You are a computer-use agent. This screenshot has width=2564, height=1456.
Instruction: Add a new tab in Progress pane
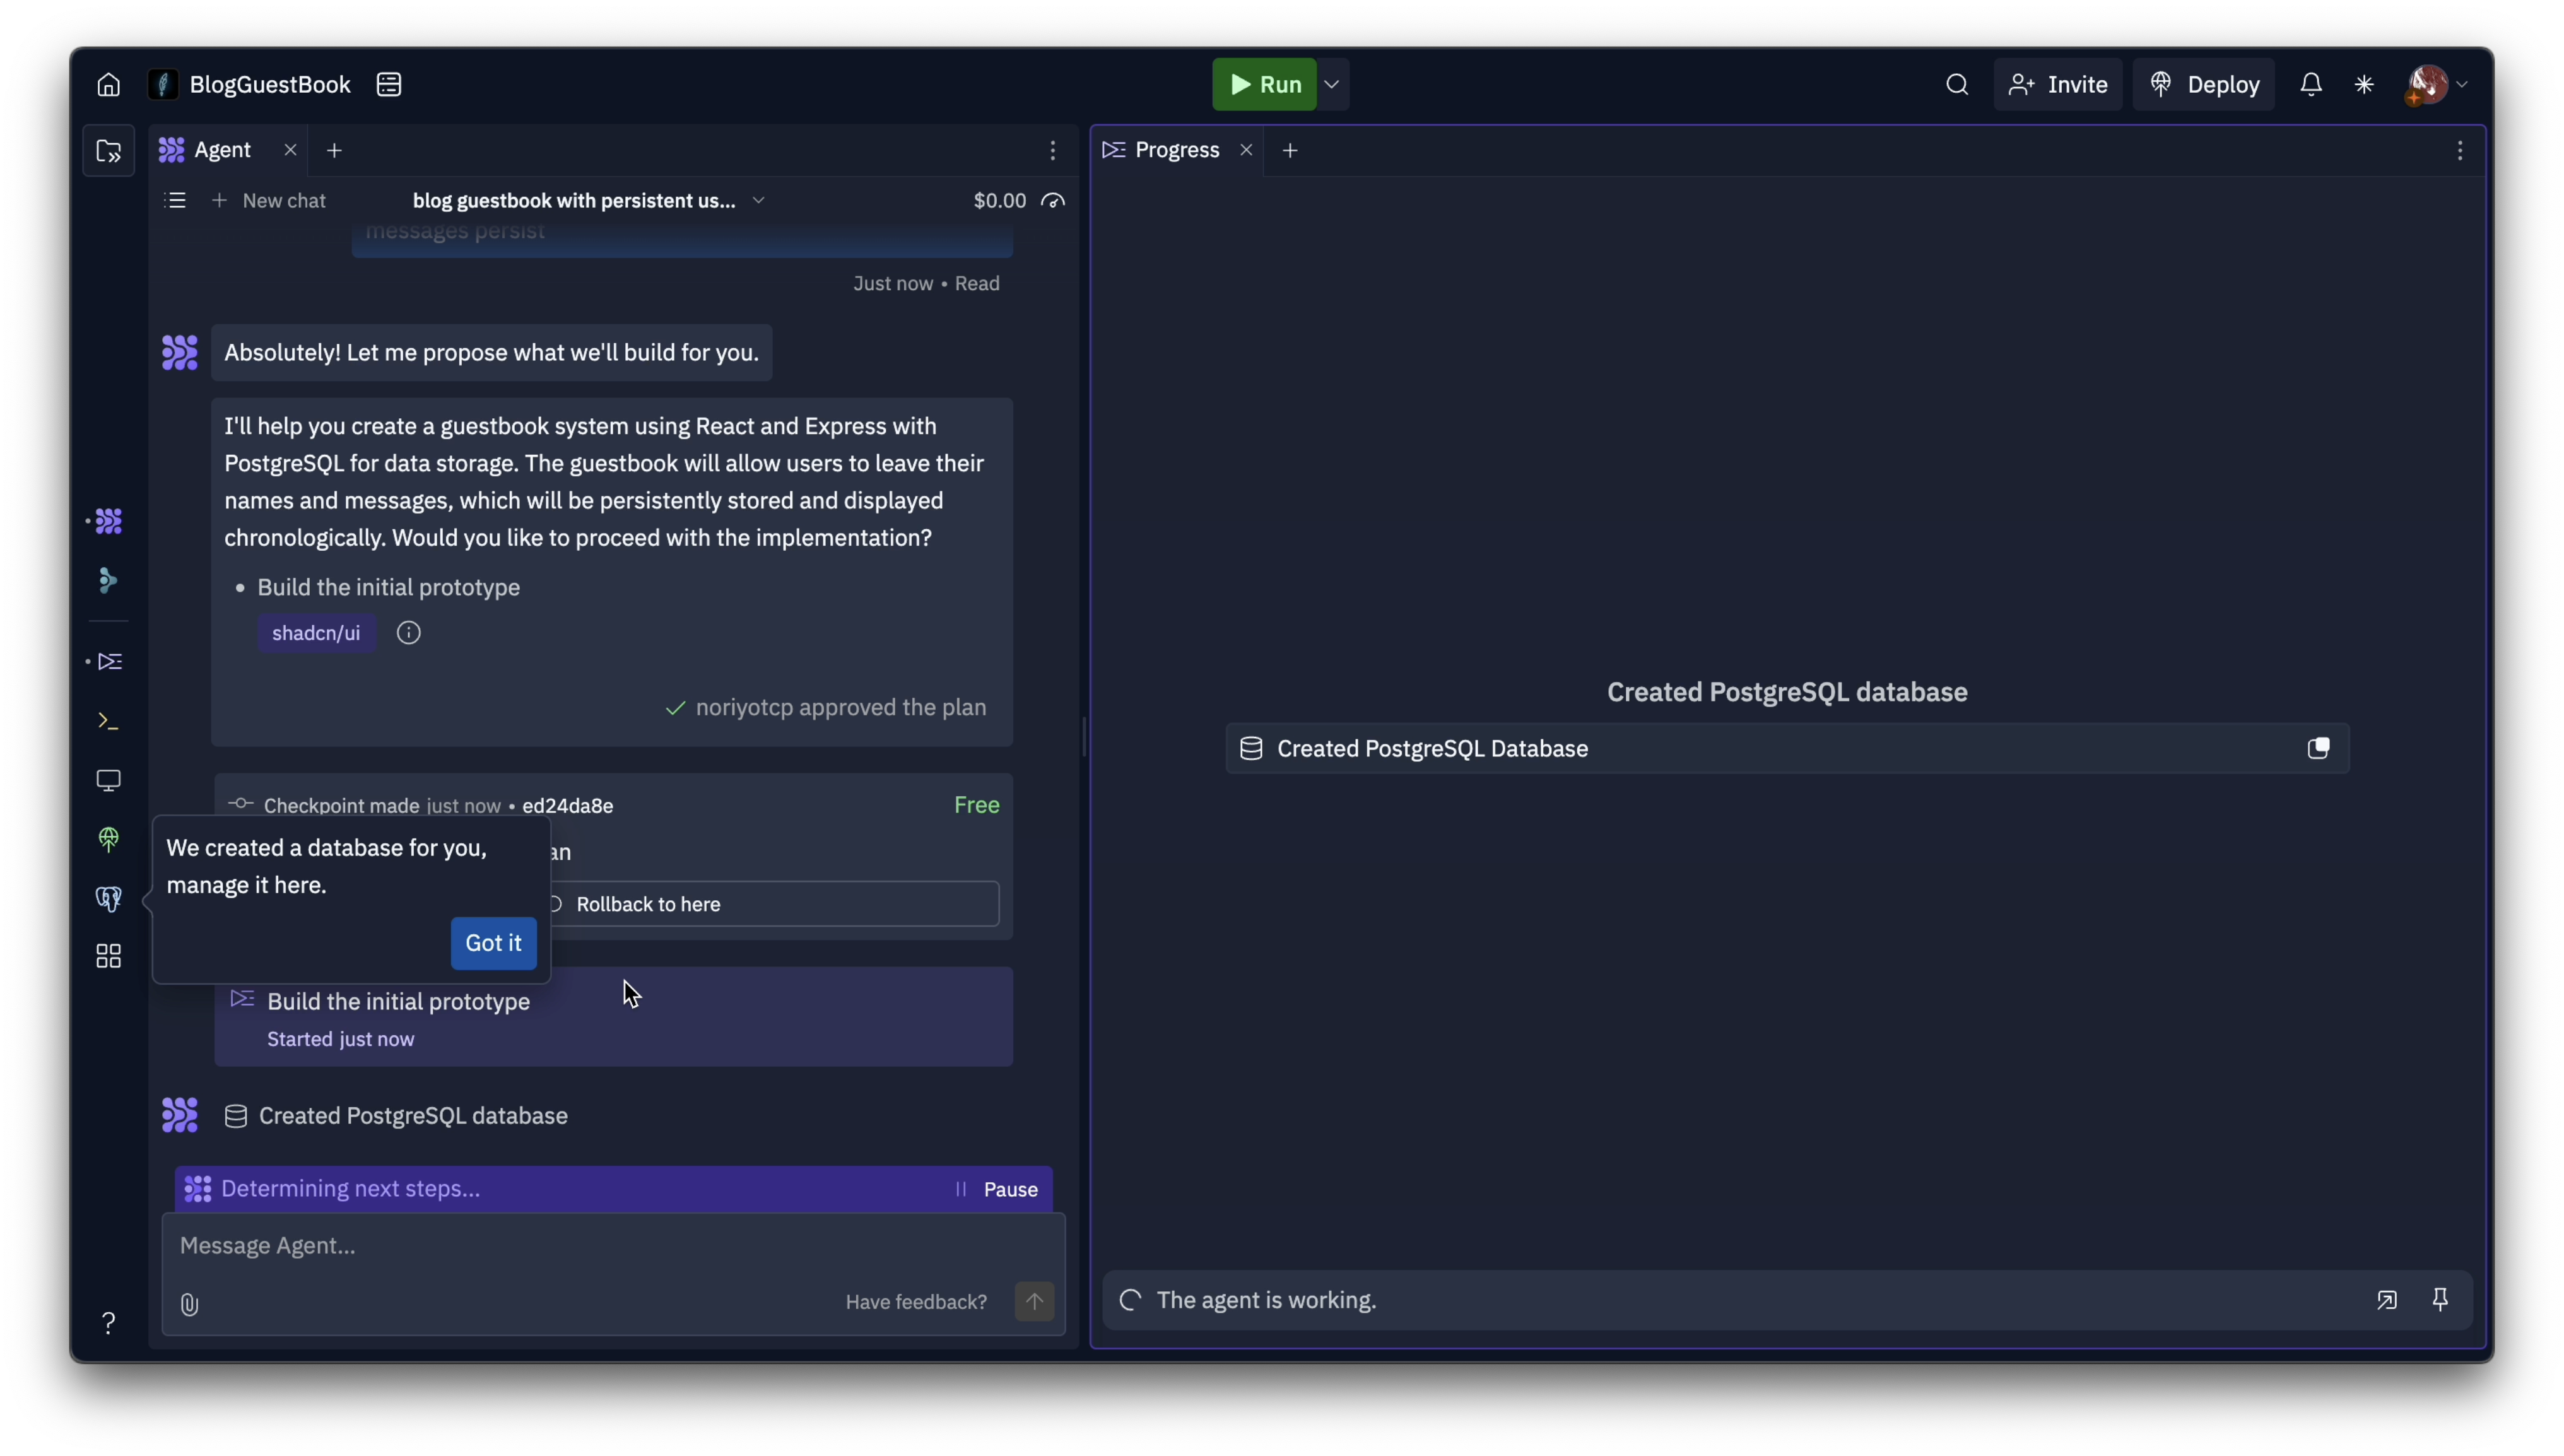click(1290, 151)
